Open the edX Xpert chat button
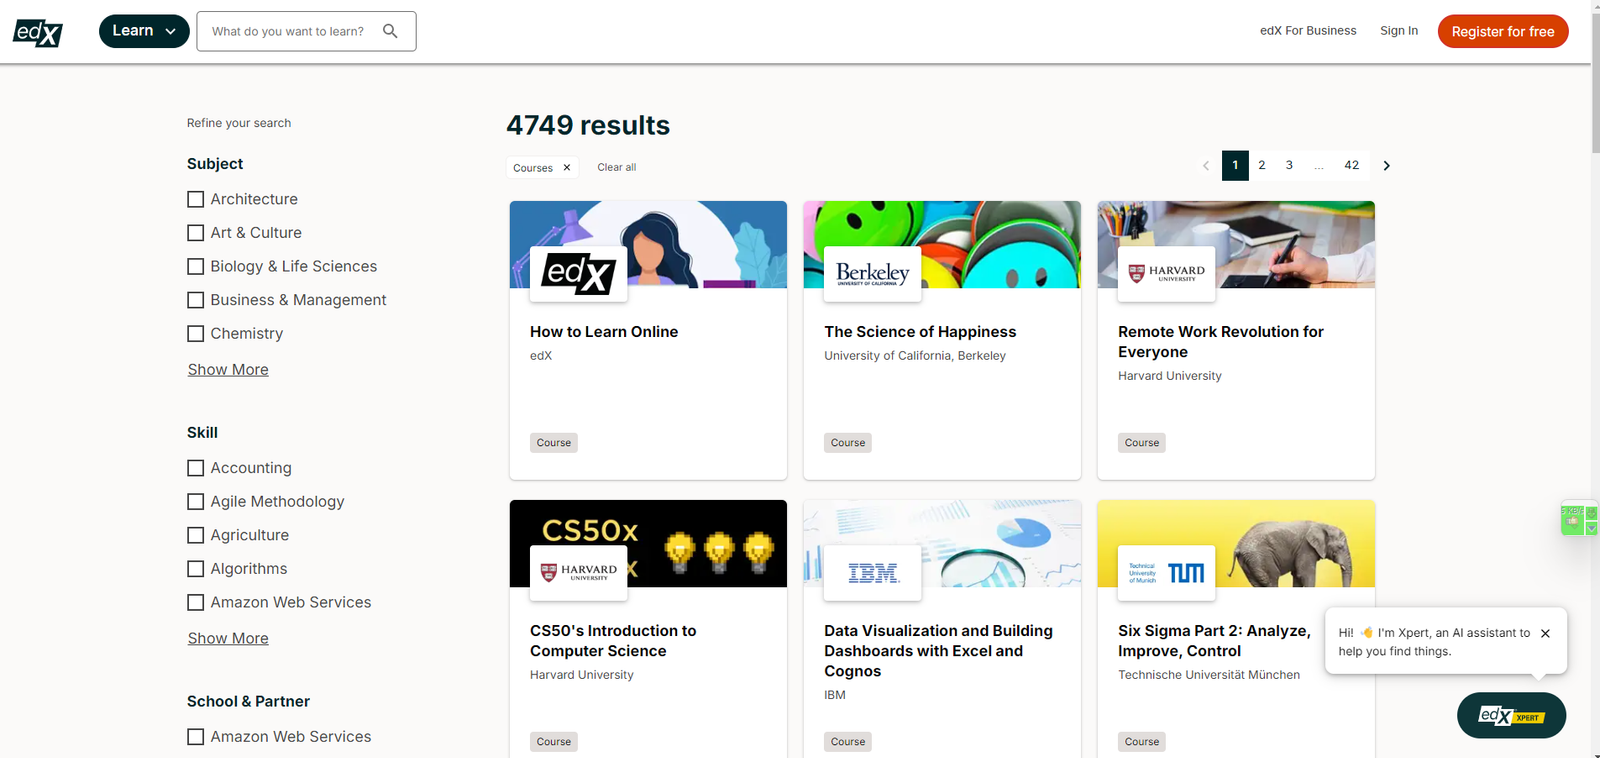 pos(1511,715)
